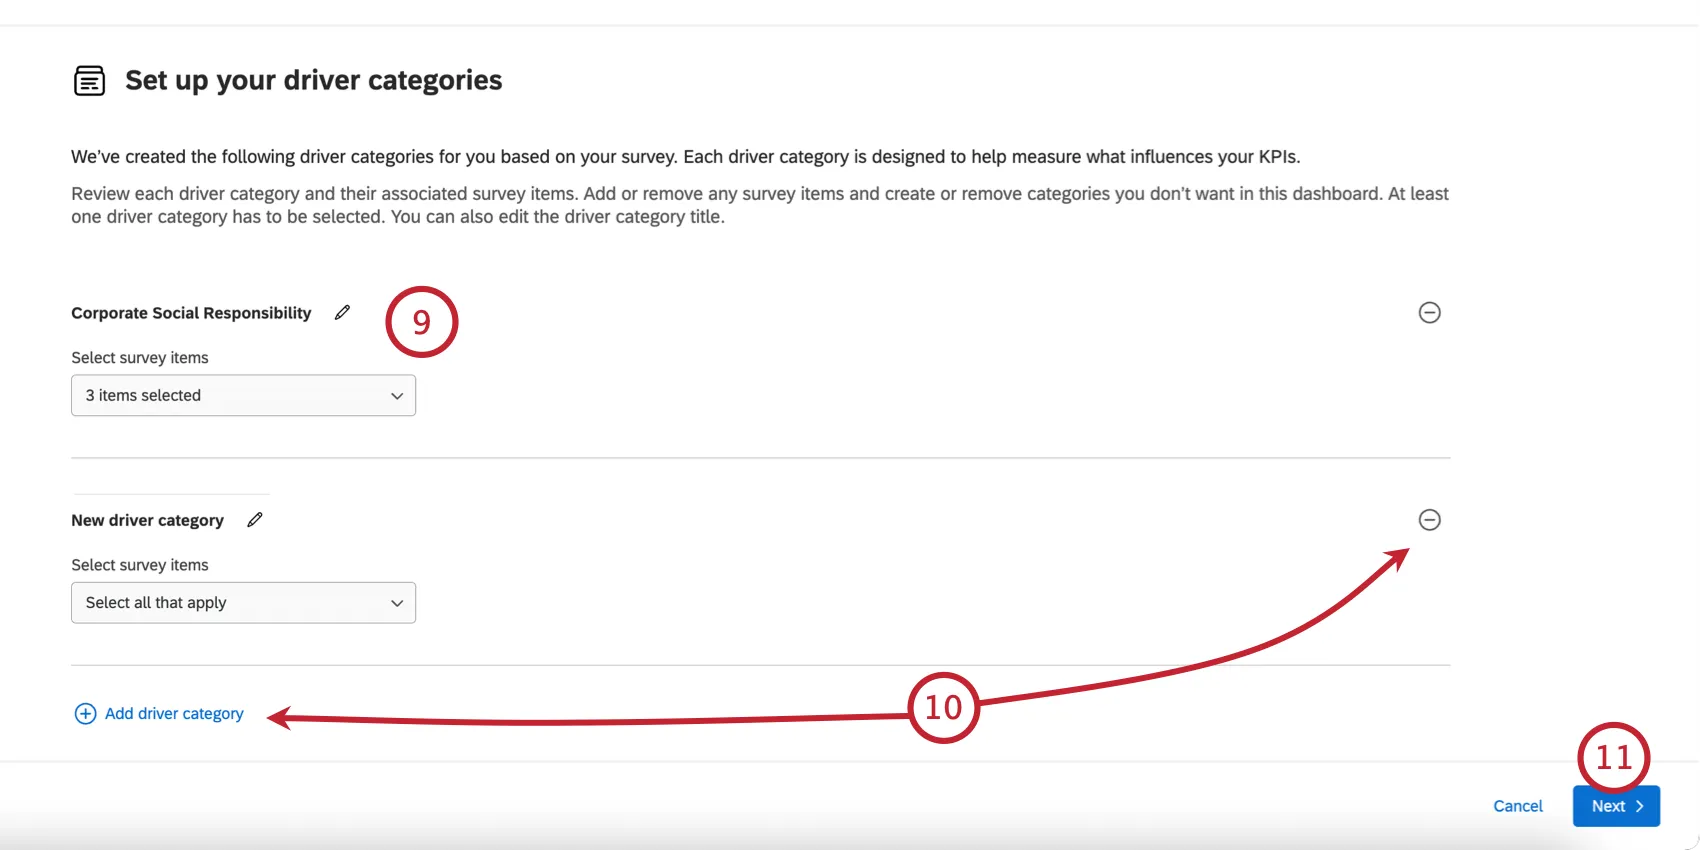The height and width of the screenshot is (850, 1700).
Task: Expand chevron on 3 items selected box
Action: click(x=397, y=396)
